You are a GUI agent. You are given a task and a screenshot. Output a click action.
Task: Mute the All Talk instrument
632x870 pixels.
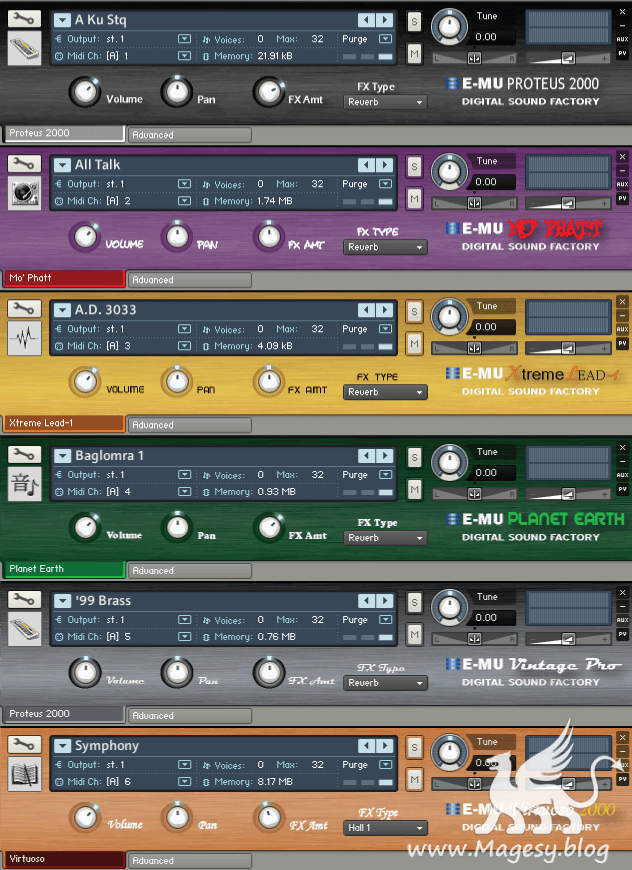[414, 199]
